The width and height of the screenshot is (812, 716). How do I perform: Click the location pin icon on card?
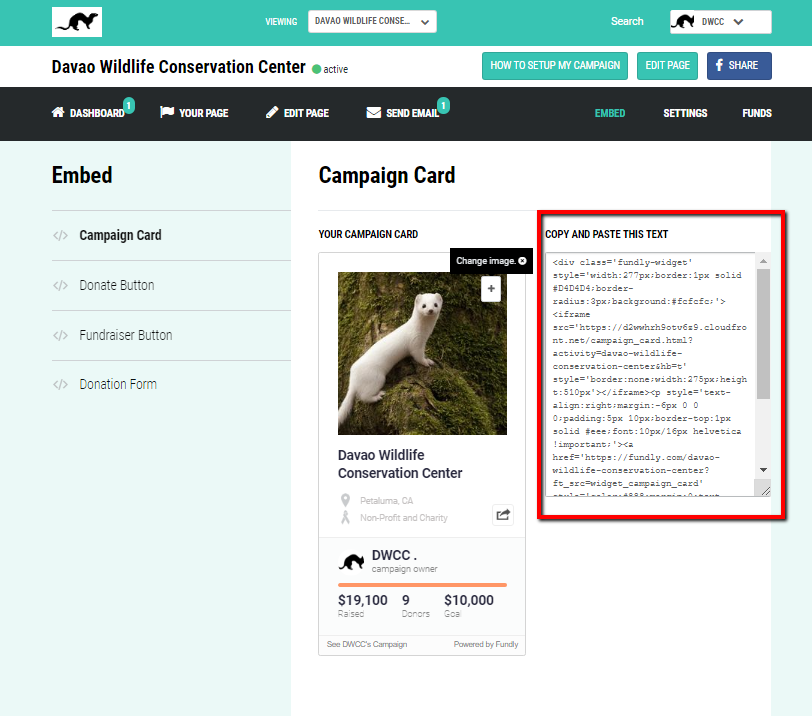[345, 500]
